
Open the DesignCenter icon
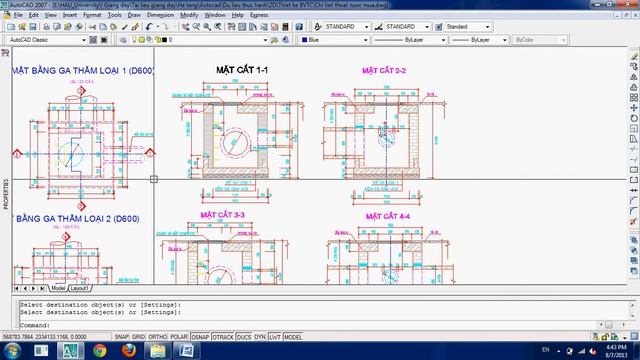point(242,27)
